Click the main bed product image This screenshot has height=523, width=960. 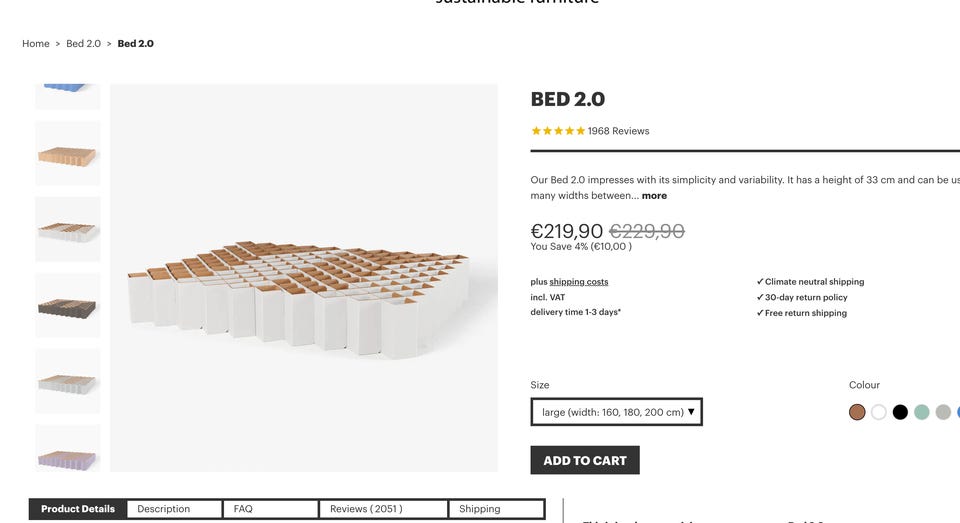point(304,278)
